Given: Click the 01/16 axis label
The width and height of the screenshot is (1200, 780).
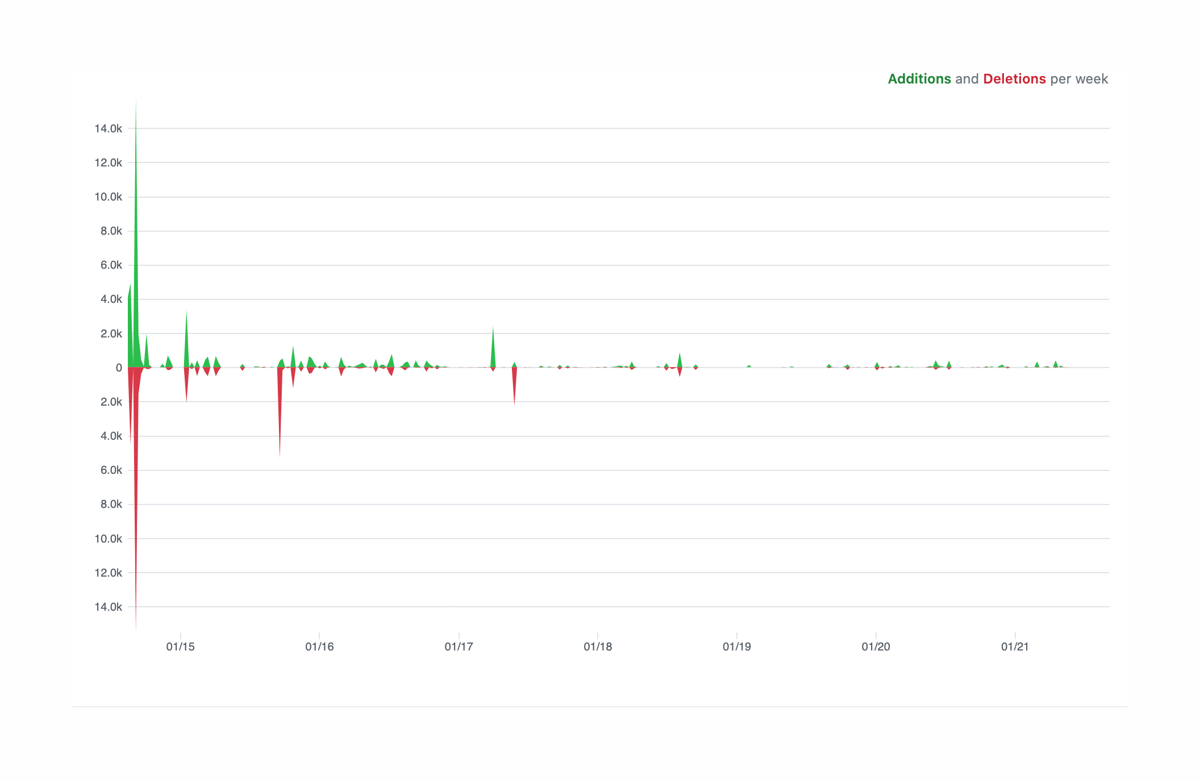Looking at the screenshot, I should [320, 646].
